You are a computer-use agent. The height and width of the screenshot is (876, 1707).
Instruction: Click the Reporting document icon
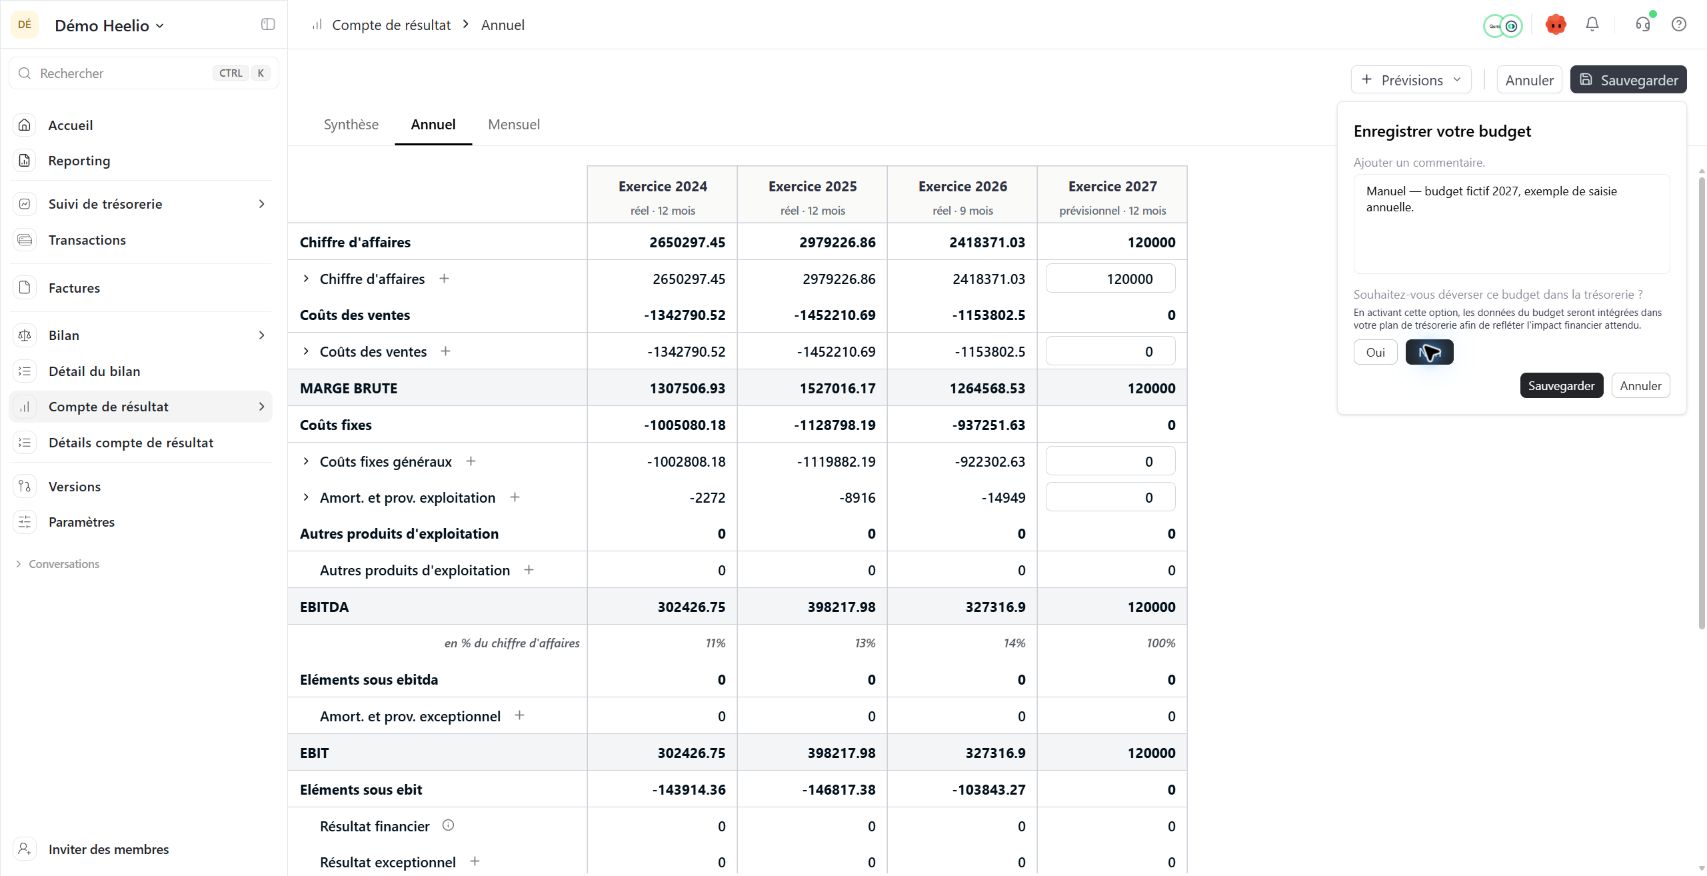click(x=25, y=160)
